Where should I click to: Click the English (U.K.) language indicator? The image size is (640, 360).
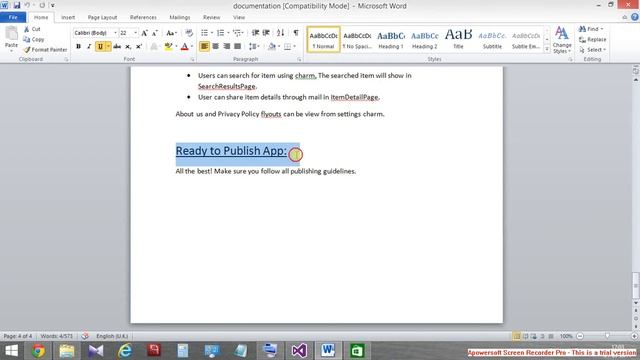click(x=112, y=336)
